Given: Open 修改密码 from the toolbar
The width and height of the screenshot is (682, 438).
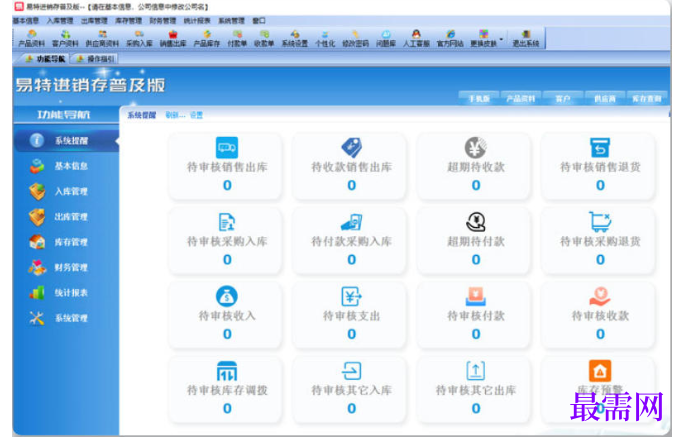Looking at the screenshot, I should [x=355, y=39].
